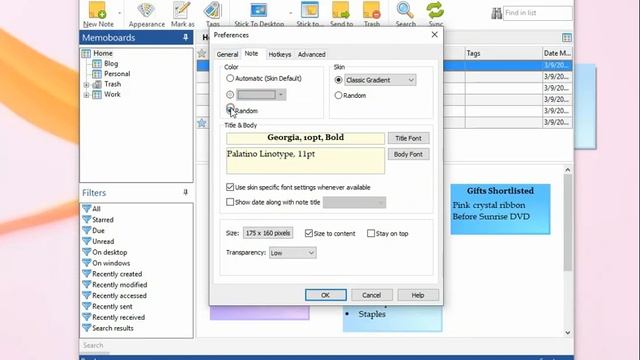The width and height of the screenshot is (640, 360).
Task: Click the binoculars find icon
Action: pyautogui.click(x=496, y=13)
